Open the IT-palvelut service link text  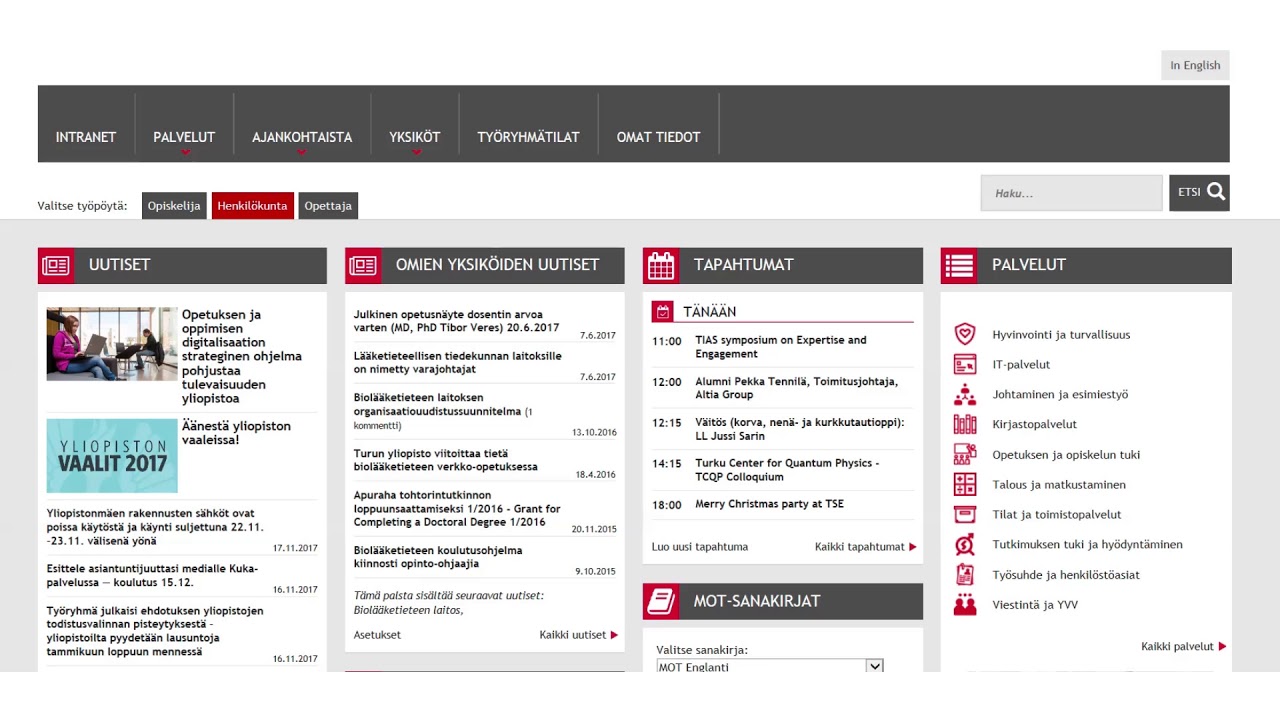(x=1021, y=364)
